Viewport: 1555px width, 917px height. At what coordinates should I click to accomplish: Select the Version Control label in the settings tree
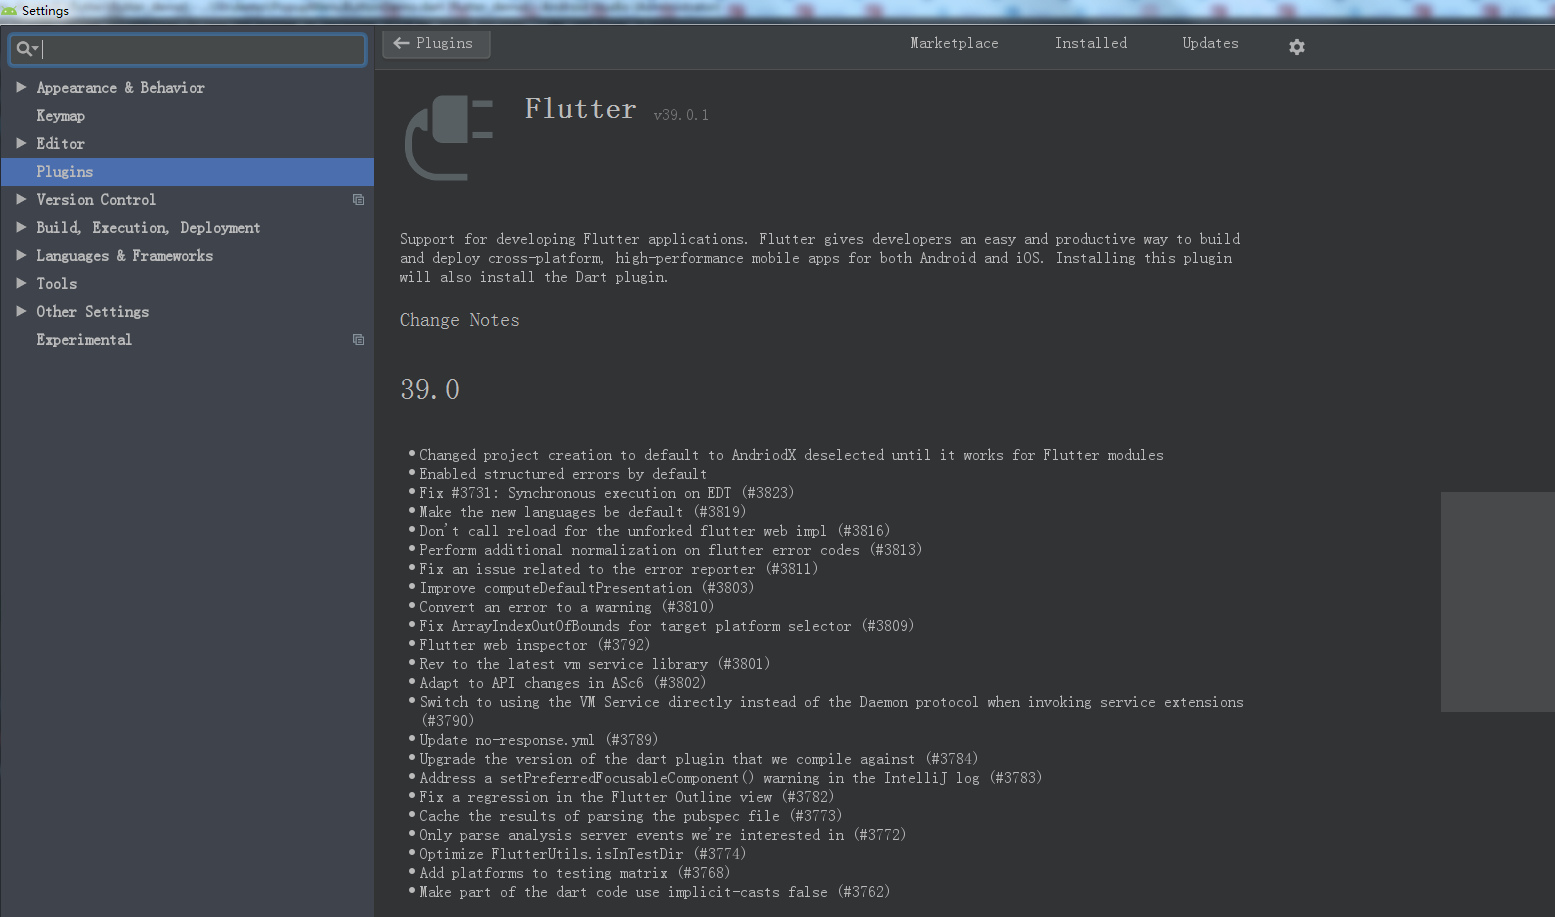[96, 200]
